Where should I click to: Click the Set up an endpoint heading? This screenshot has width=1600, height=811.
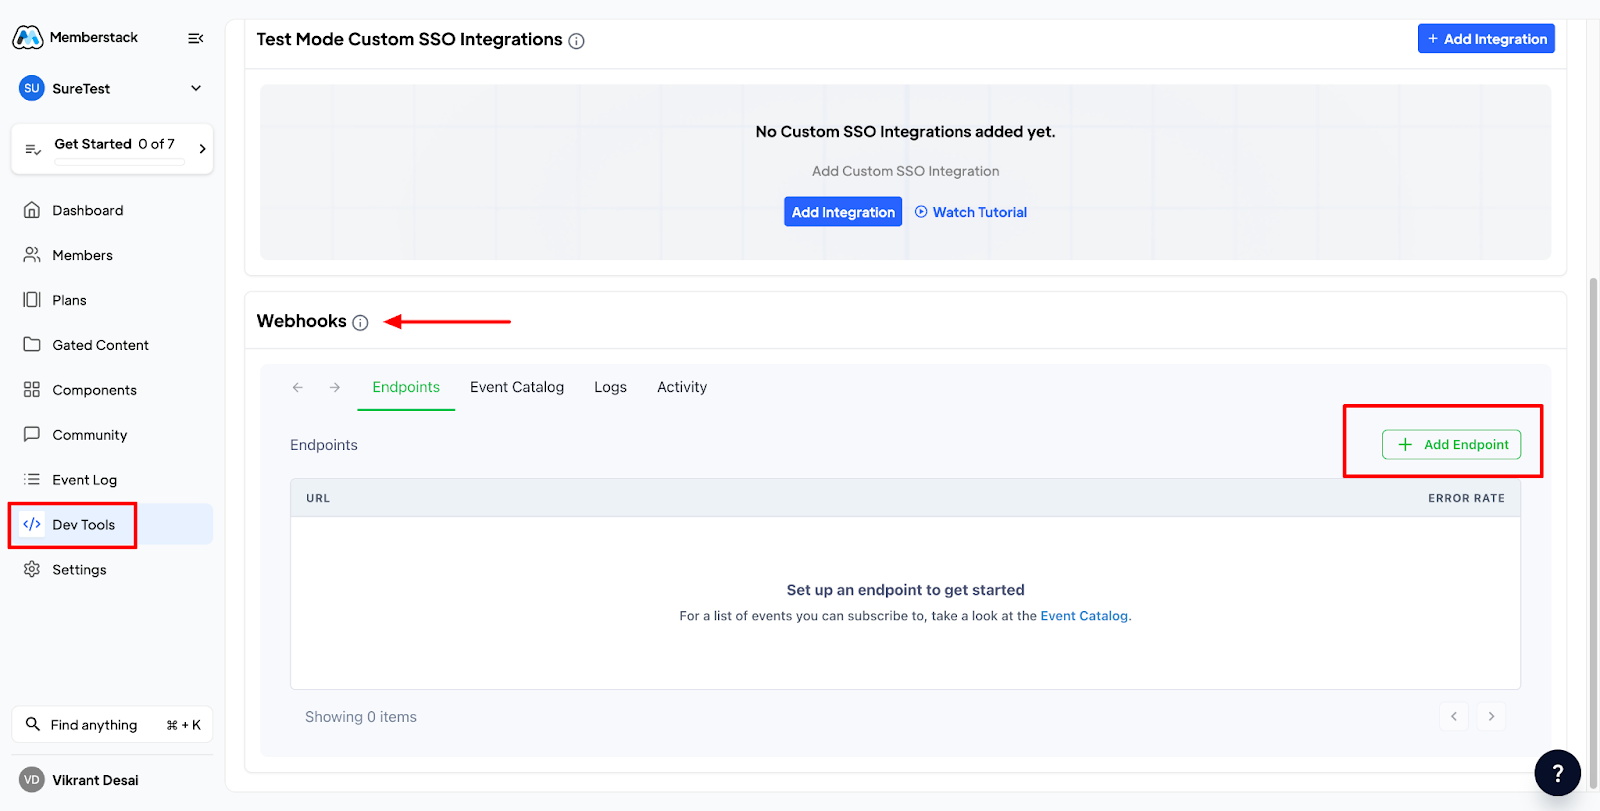(906, 590)
